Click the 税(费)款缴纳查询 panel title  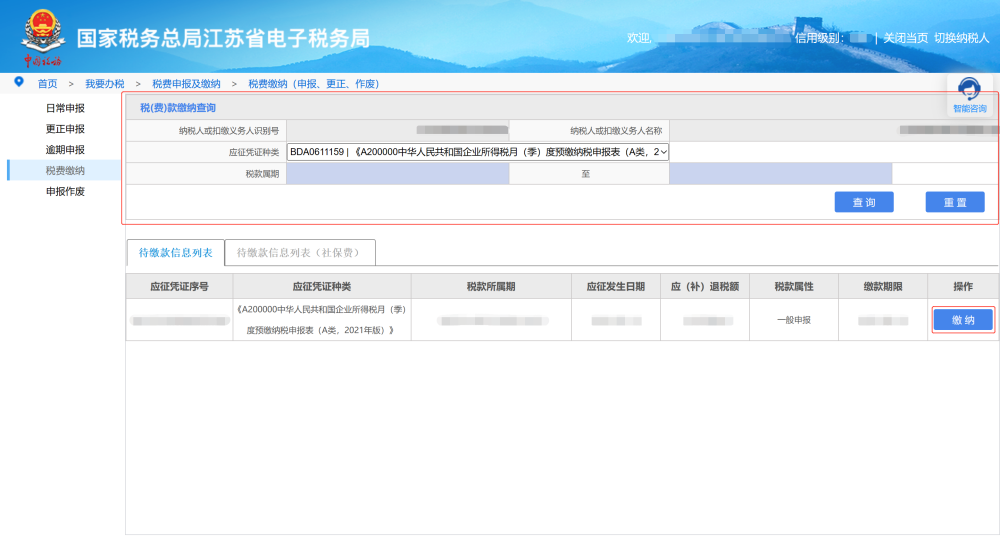[x=178, y=108]
